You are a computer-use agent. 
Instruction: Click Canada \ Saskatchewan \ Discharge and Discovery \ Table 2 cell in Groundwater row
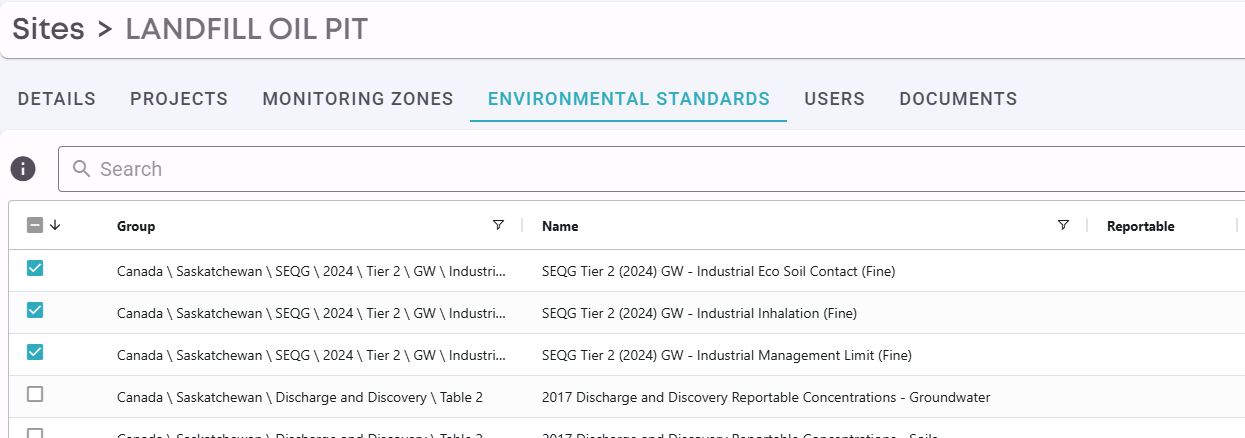(300, 397)
